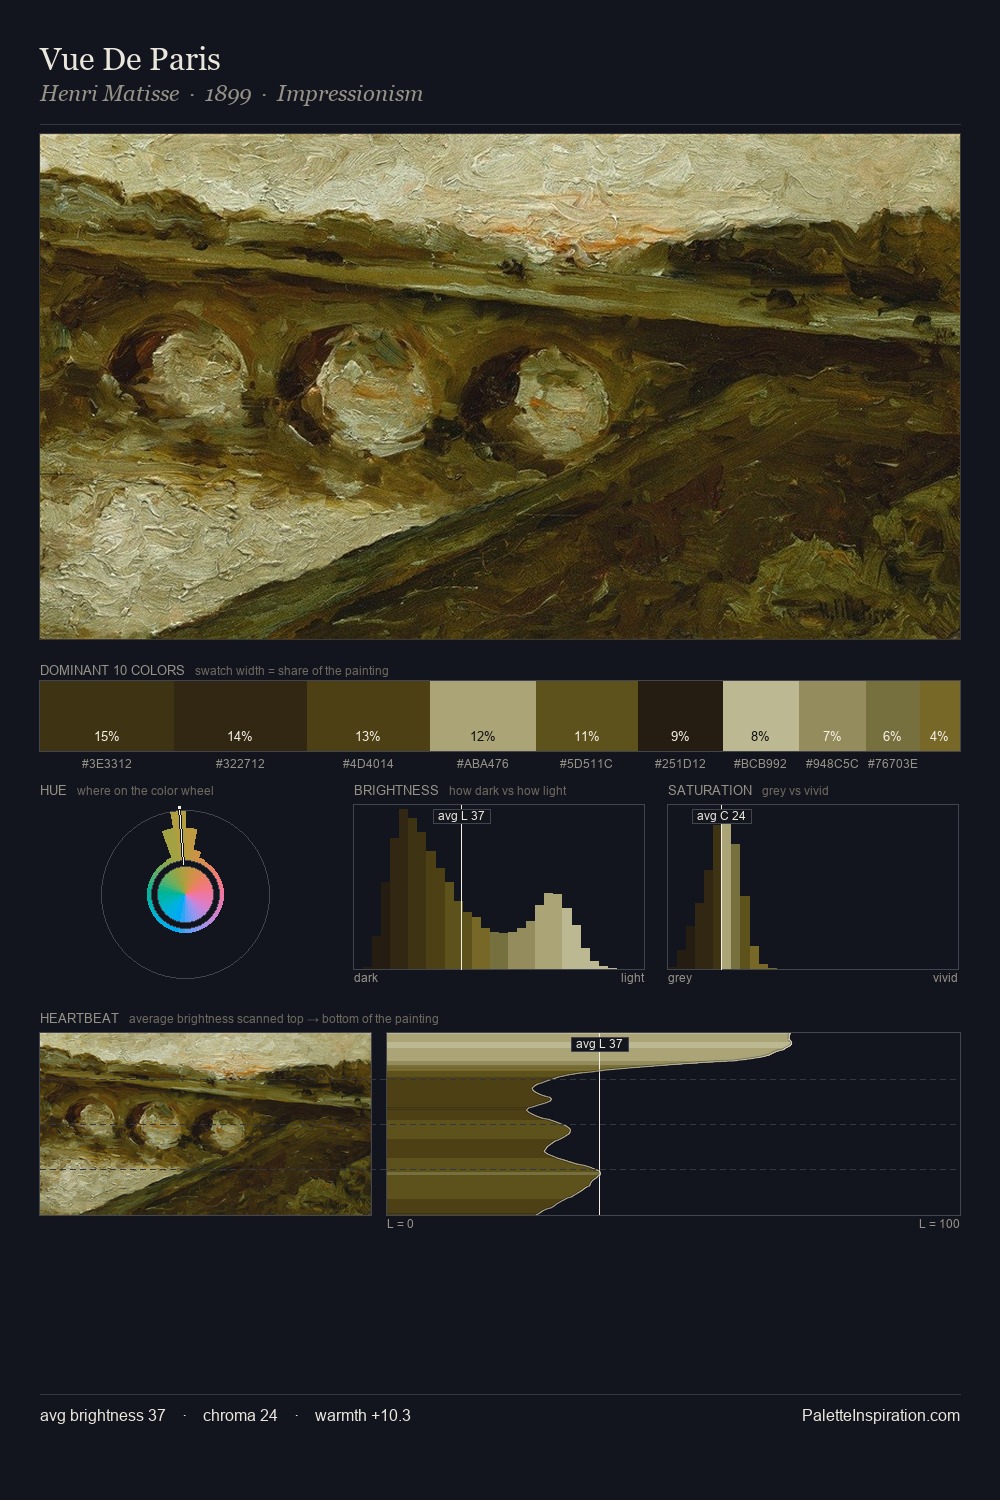Click the "Impressionism" style label
Image resolution: width=1000 pixels, height=1500 pixels.
350,94
